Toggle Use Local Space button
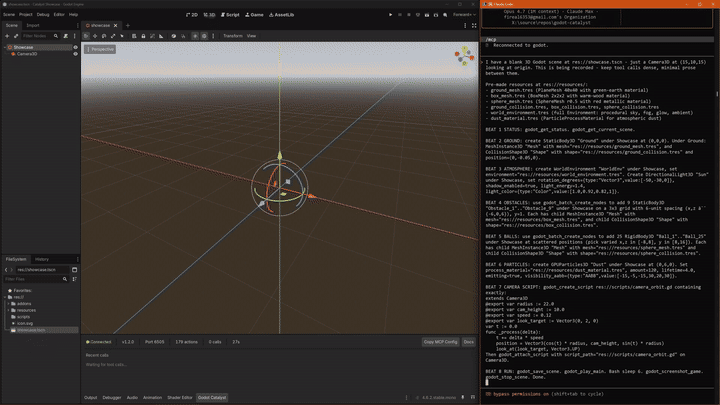The height and width of the screenshot is (405, 720). 174,36
